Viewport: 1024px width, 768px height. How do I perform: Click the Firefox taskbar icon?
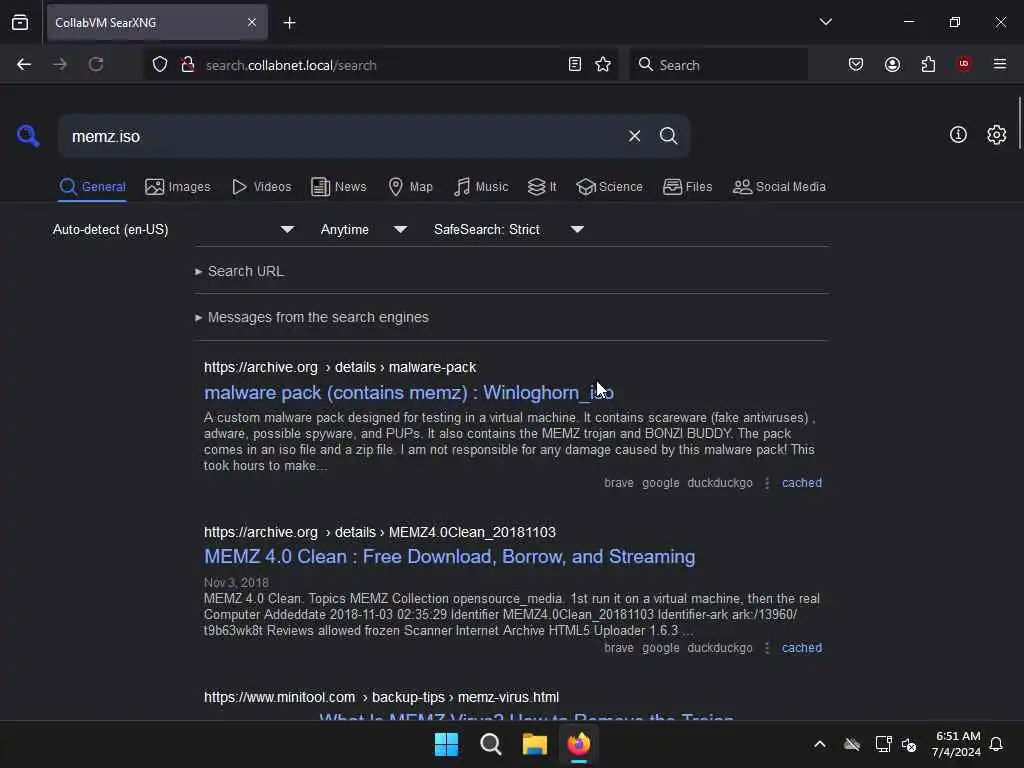(x=579, y=744)
